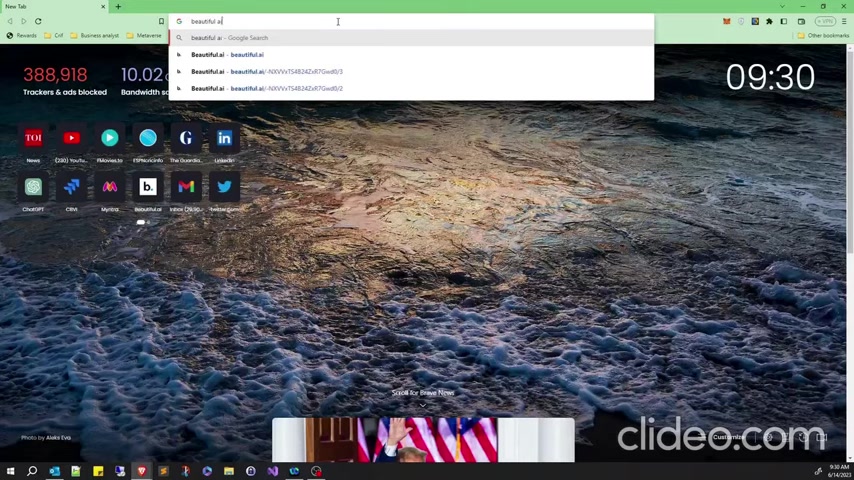Click Scroll for Brave News
This screenshot has width=854, height=480.
tap(423, 393)
